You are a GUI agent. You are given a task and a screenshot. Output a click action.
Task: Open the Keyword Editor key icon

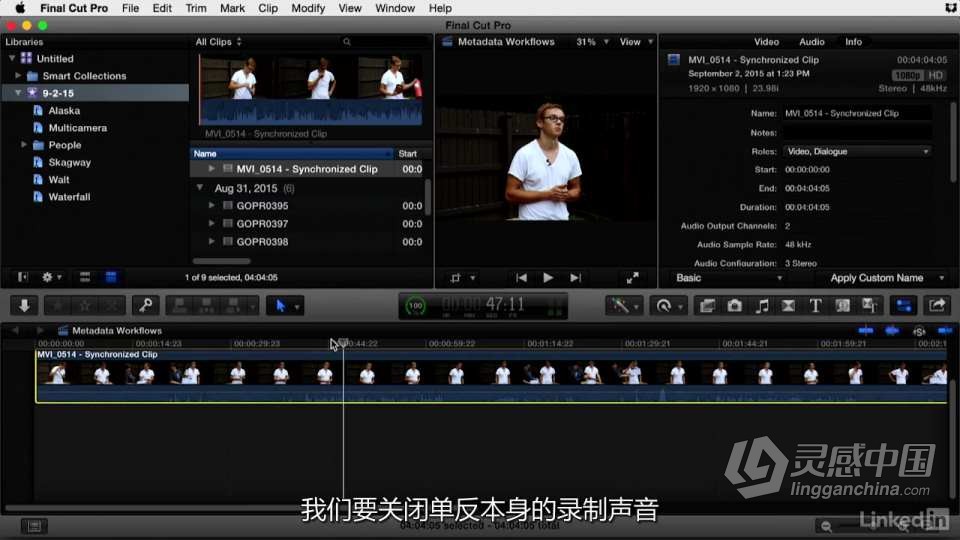click(x=146, y=306)
